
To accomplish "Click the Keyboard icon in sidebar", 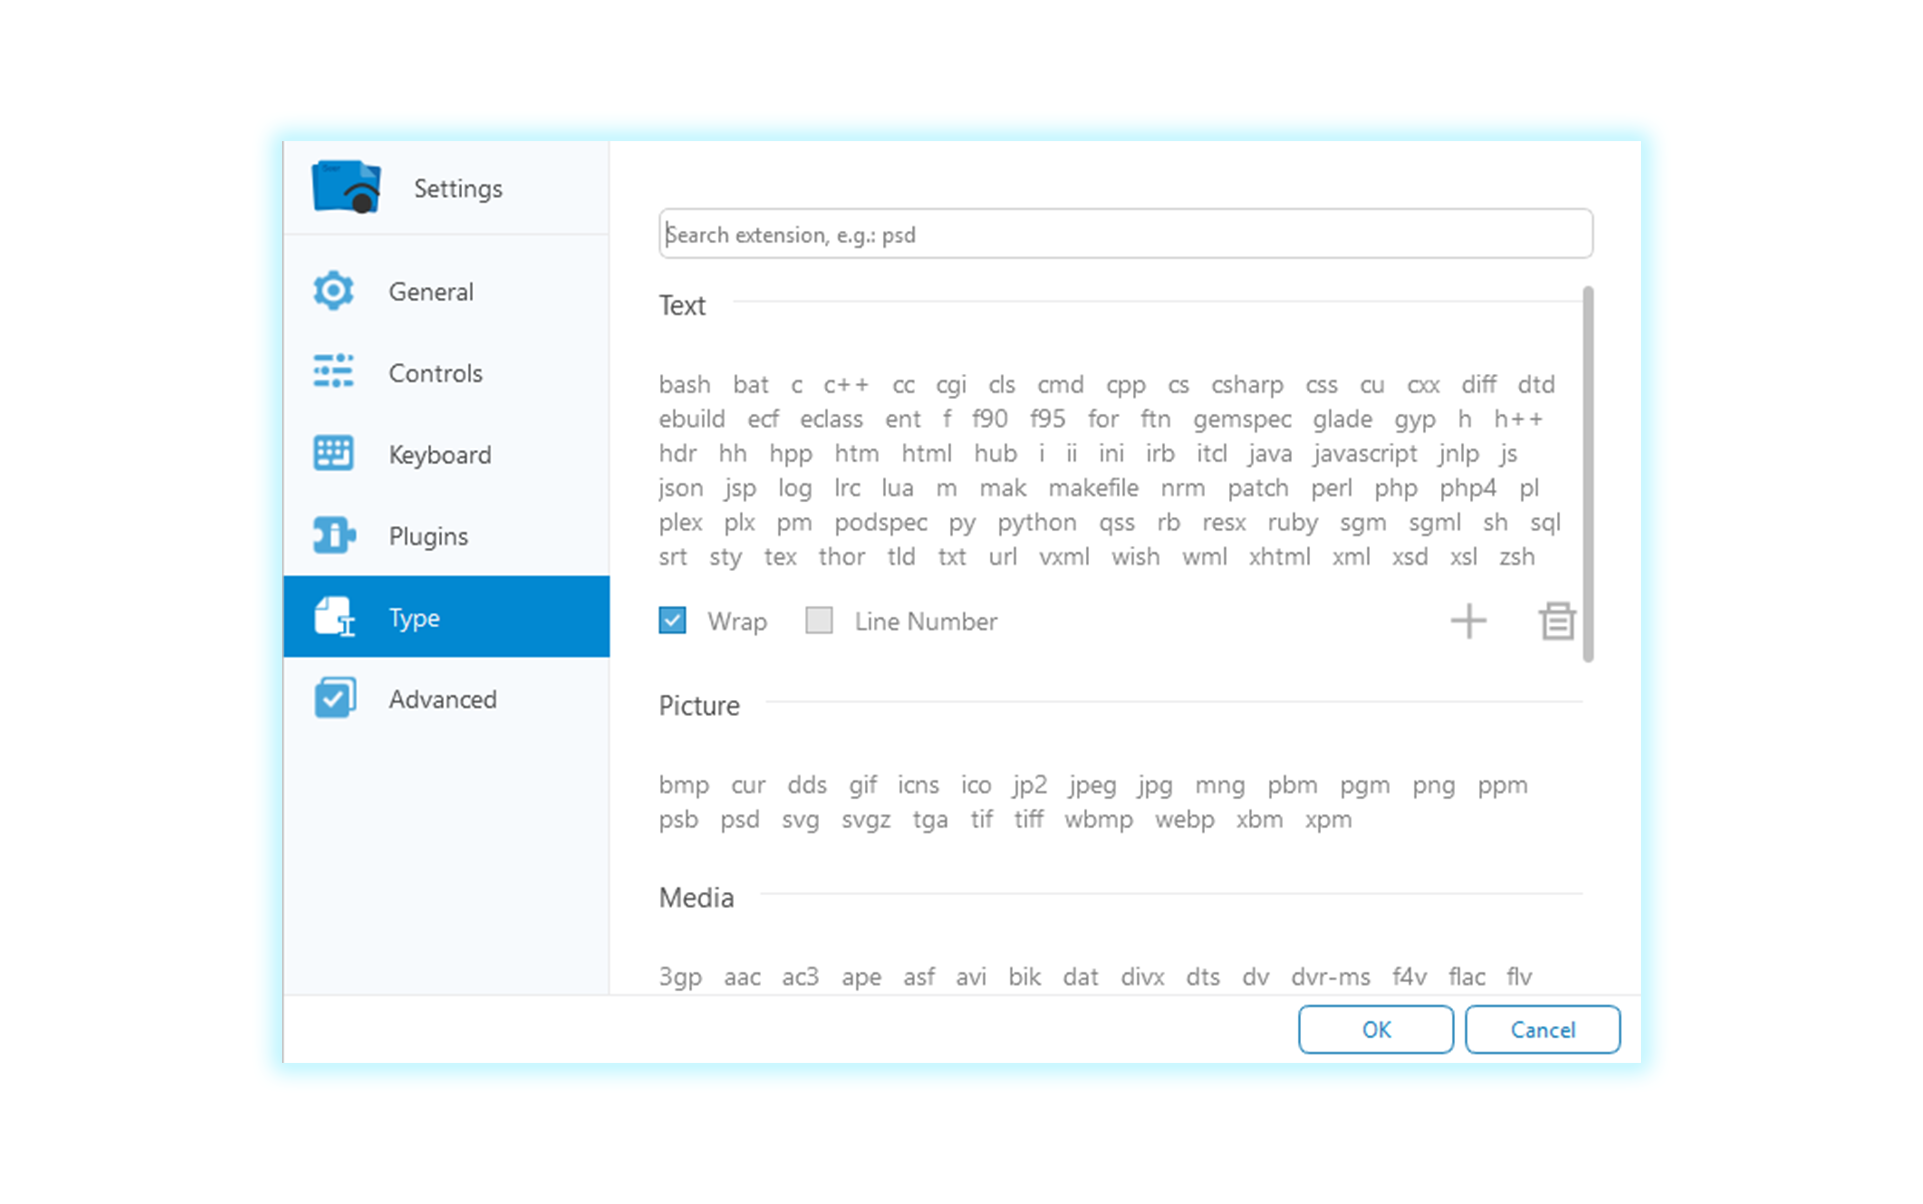I will click(x=333, y=454).
